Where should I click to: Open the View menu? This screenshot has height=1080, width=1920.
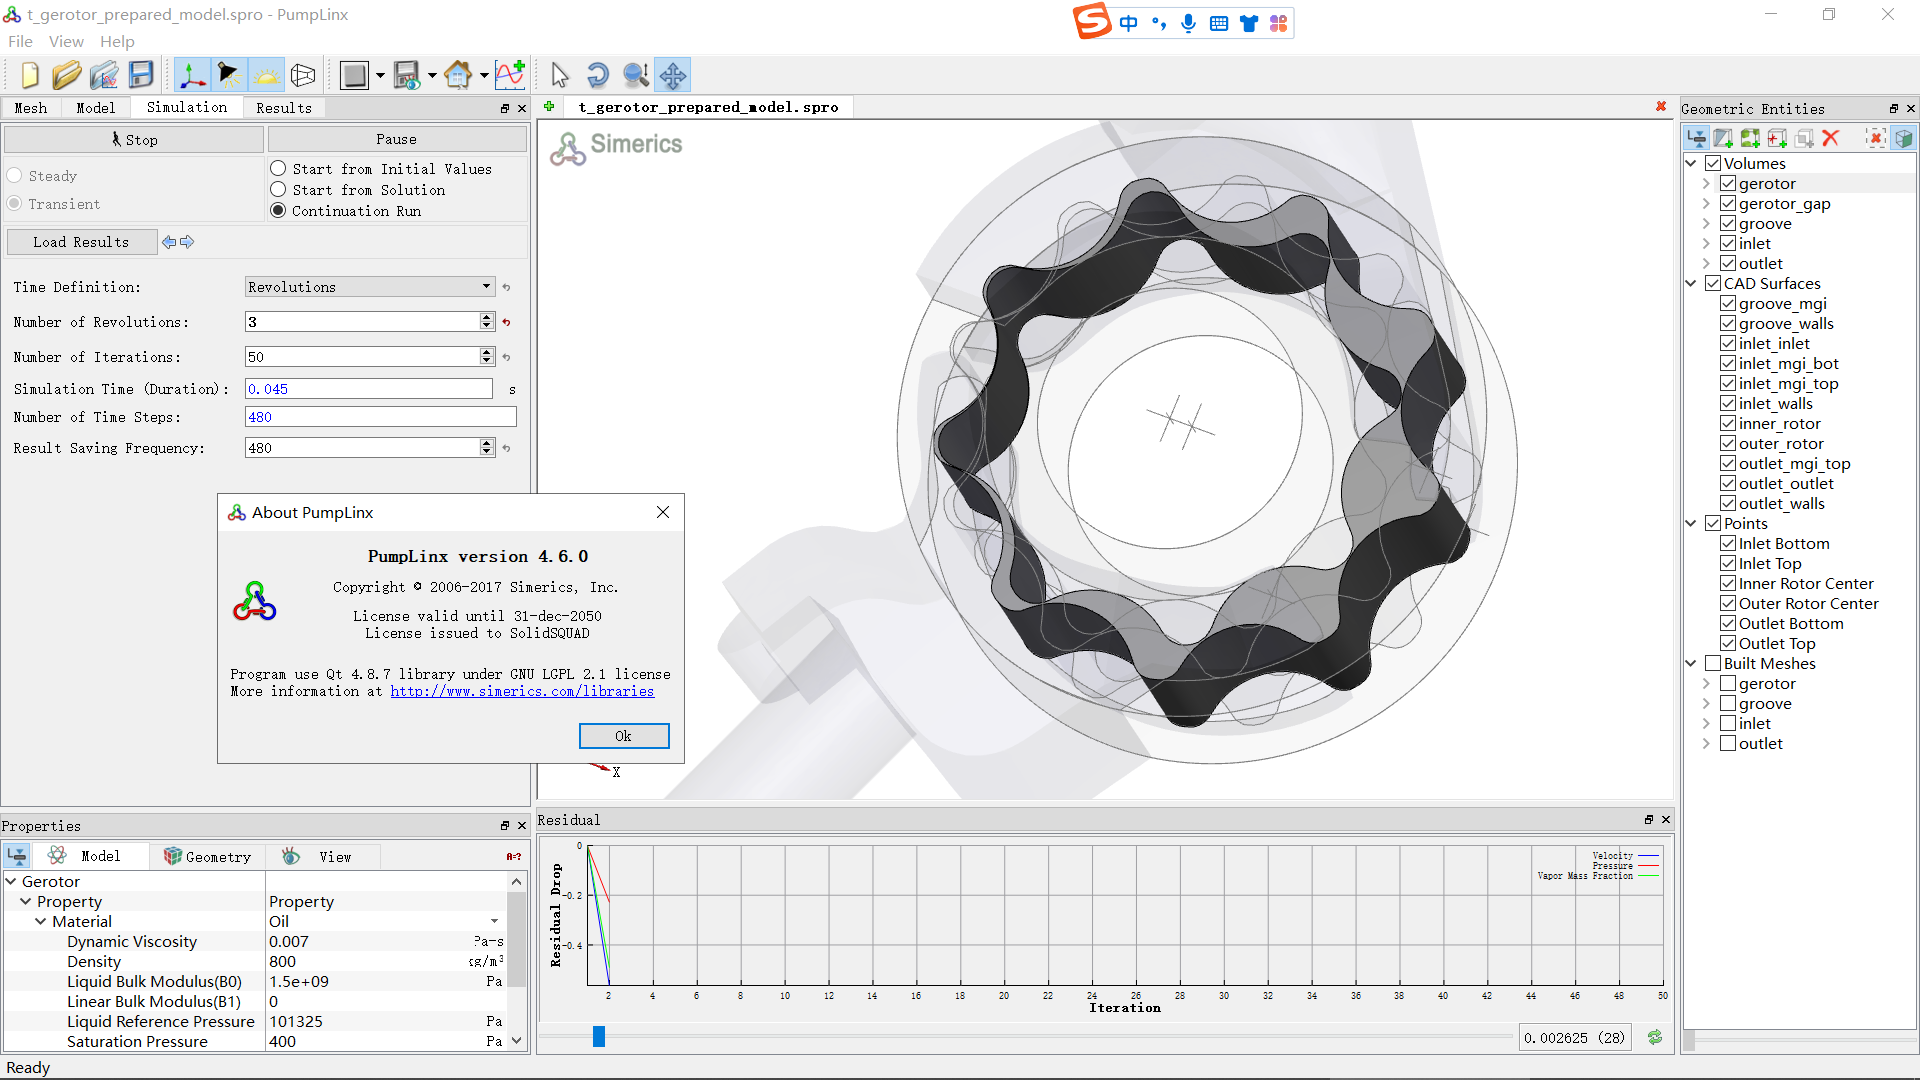[66, 41]
